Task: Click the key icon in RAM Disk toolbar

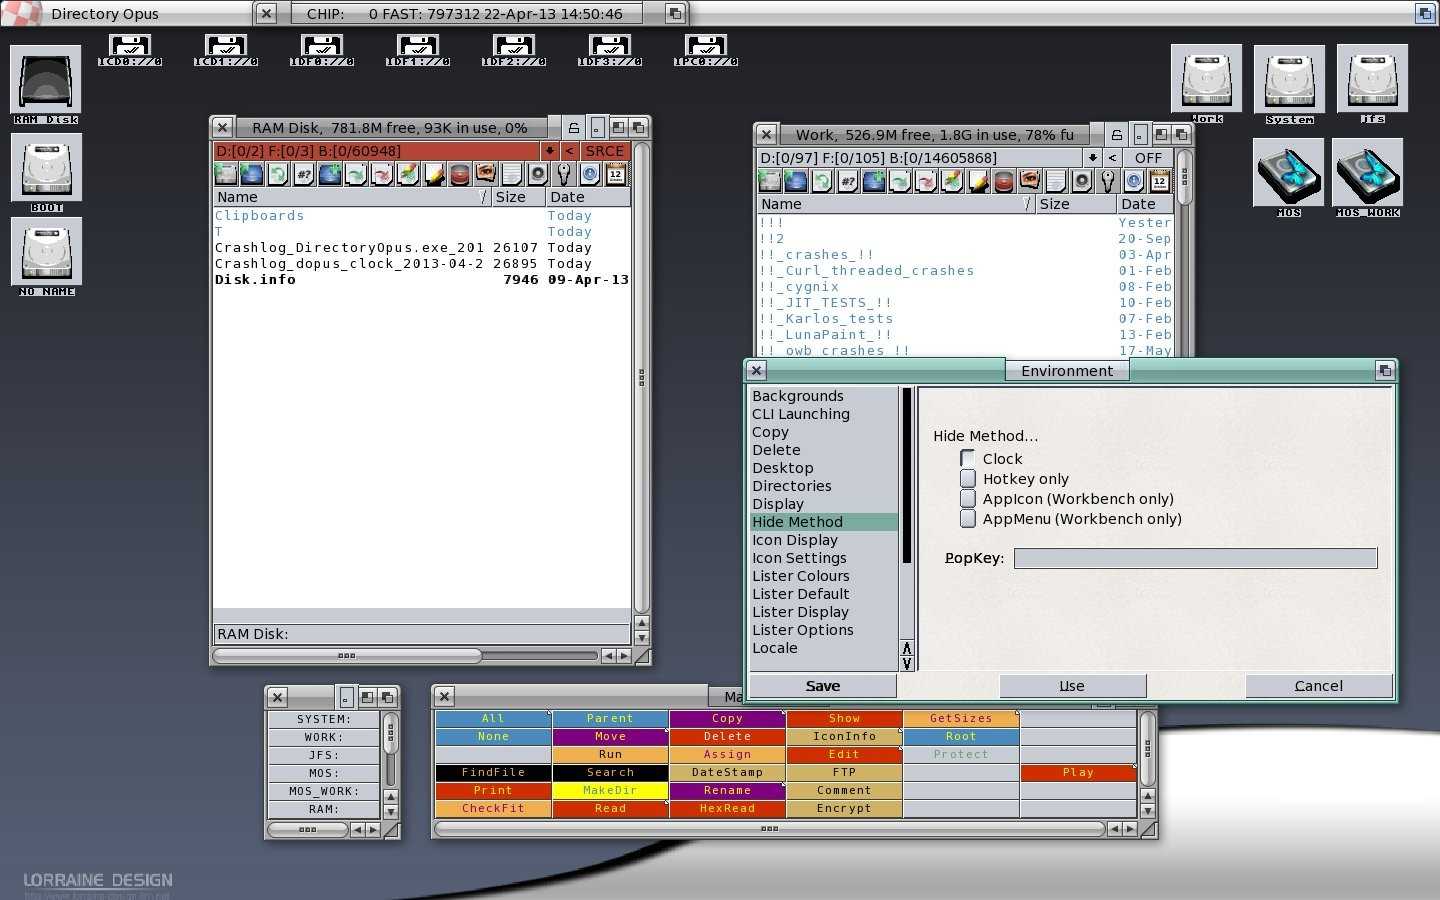Action: pos(564,174)
